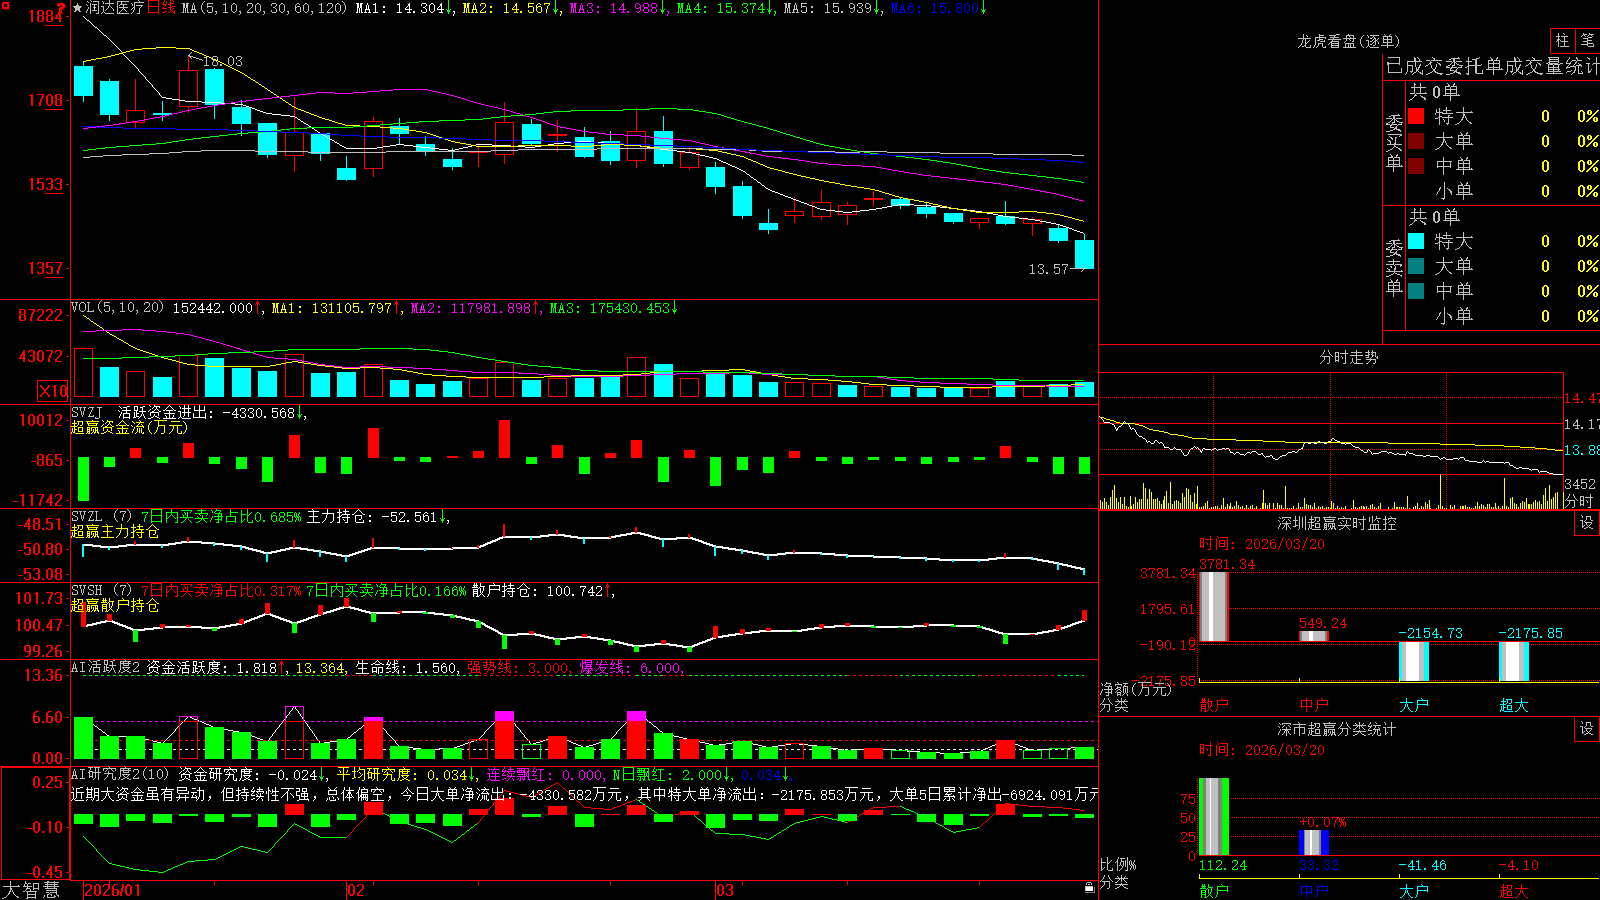The image size is (1600, 900).
Task: Click the SVSH (7) indicator label
Action: (x=102, y=591)
